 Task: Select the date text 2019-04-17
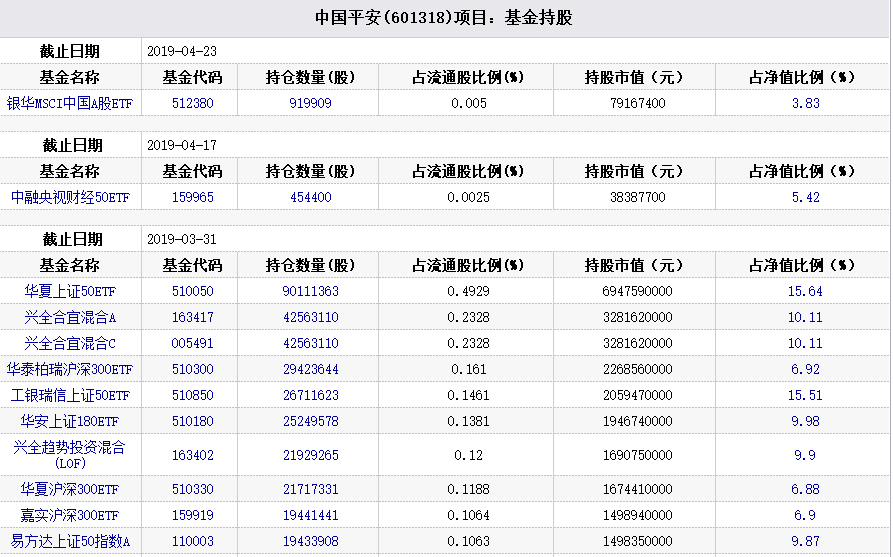coord(182,146)
